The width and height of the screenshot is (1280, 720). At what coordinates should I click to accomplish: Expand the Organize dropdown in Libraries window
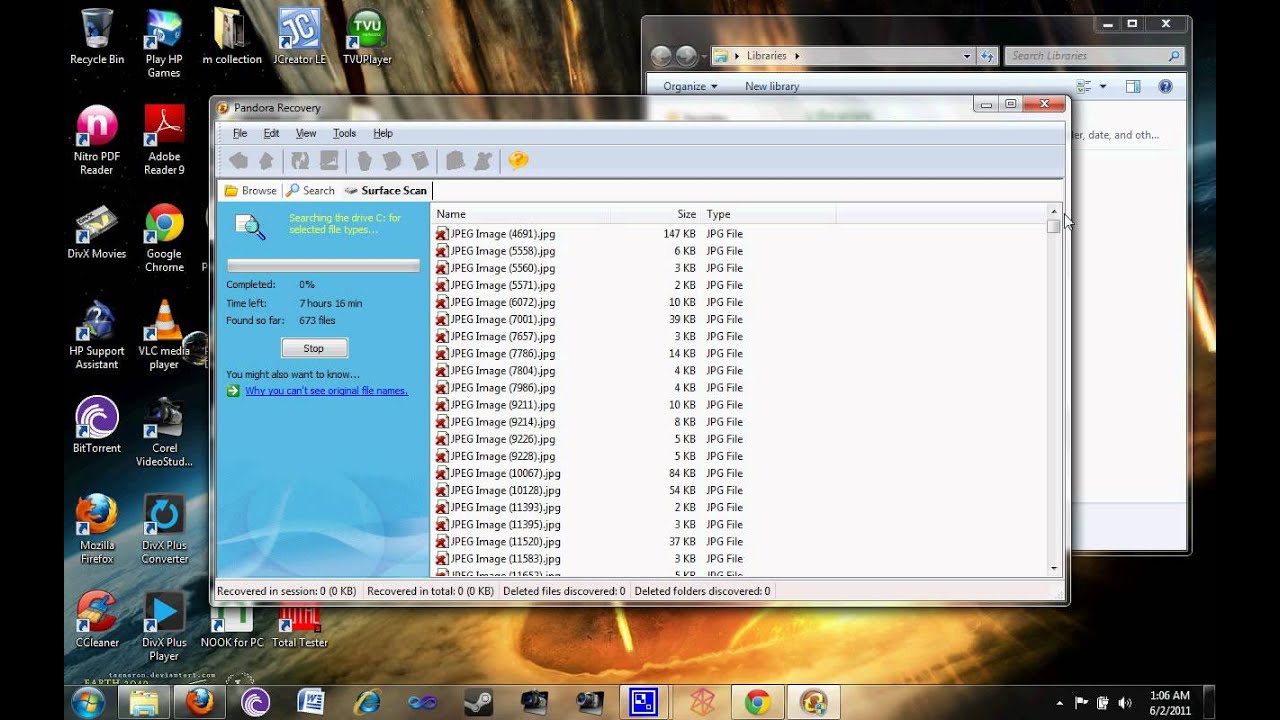coord(690,87)
